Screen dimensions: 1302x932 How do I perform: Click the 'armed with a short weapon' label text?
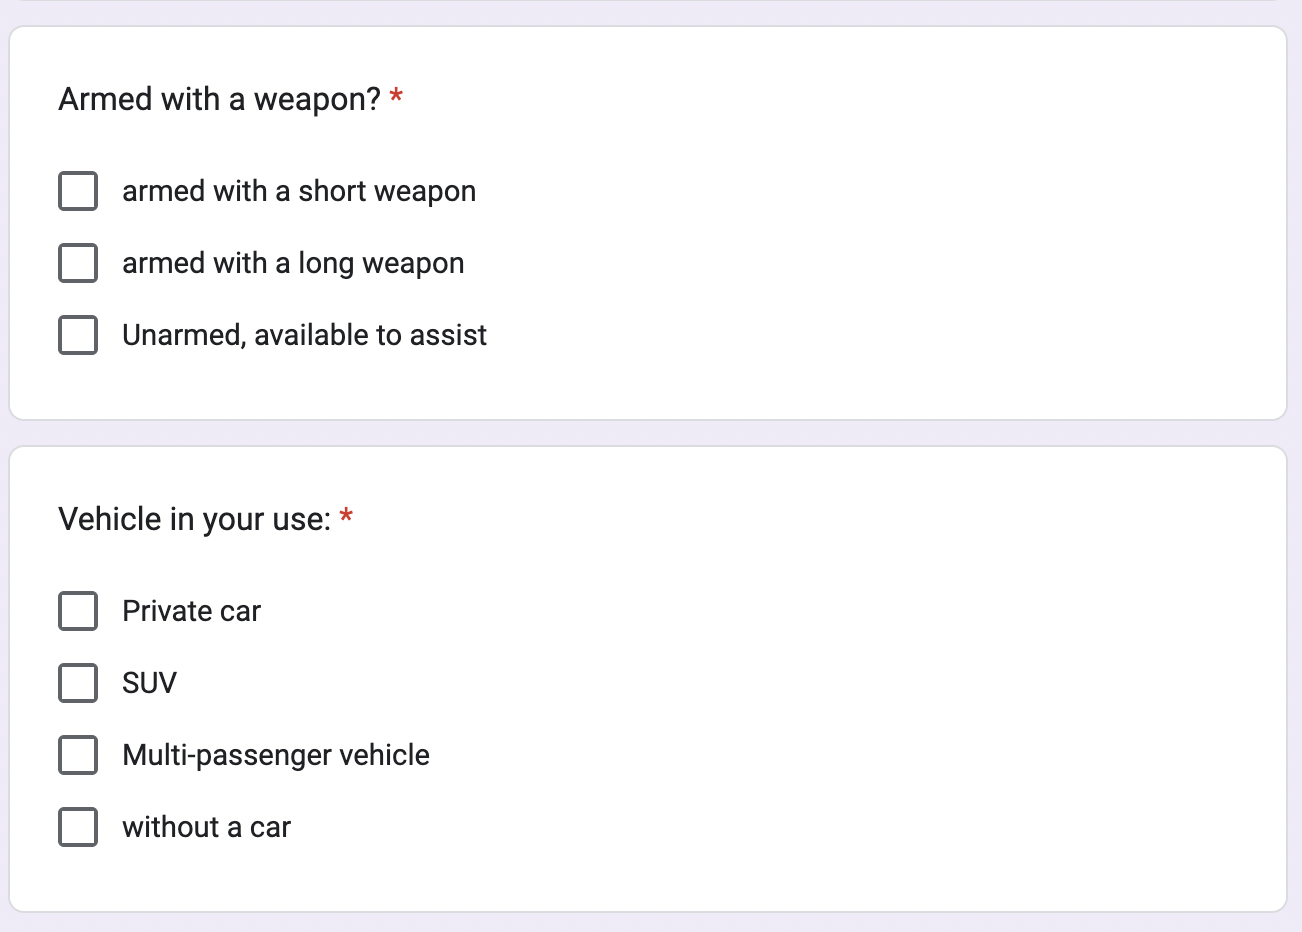[298, 191]
